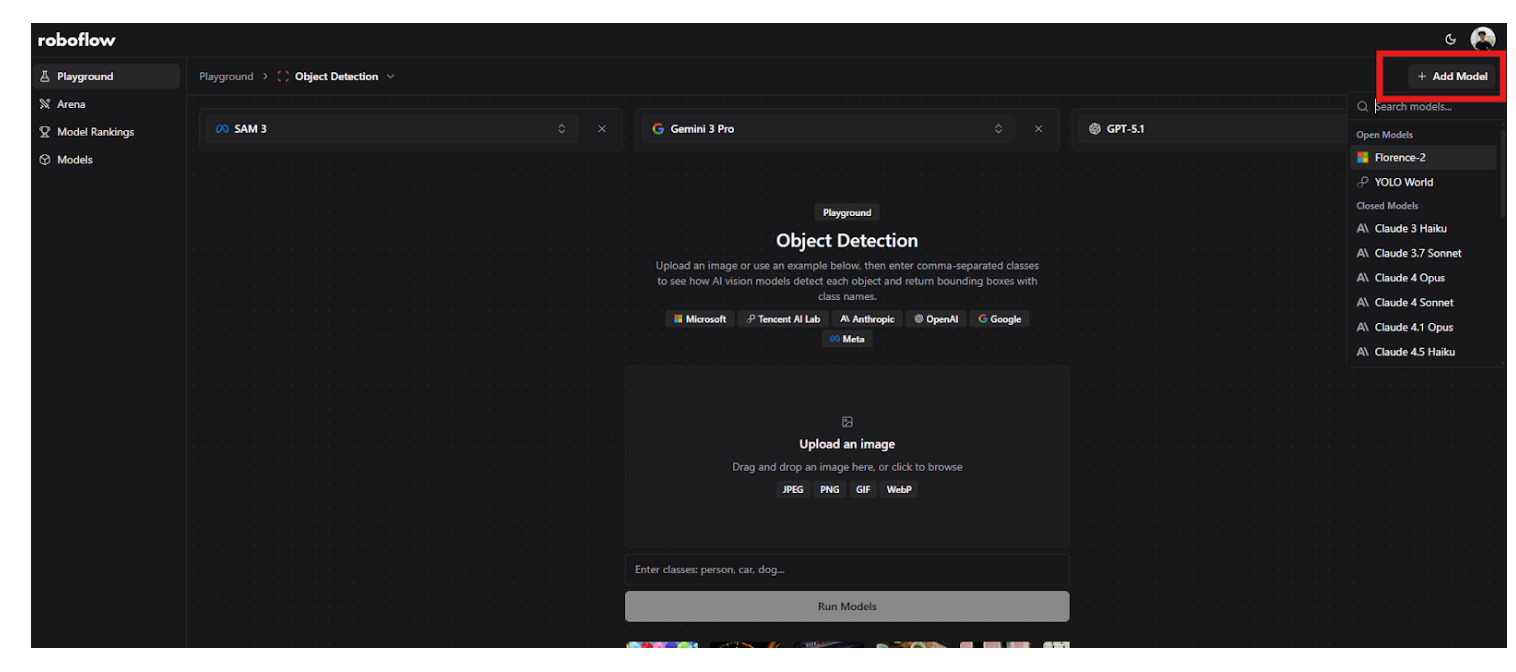1516x672 pixels.
Task: Open the user profile avatar
Action: coord(1482,40)
